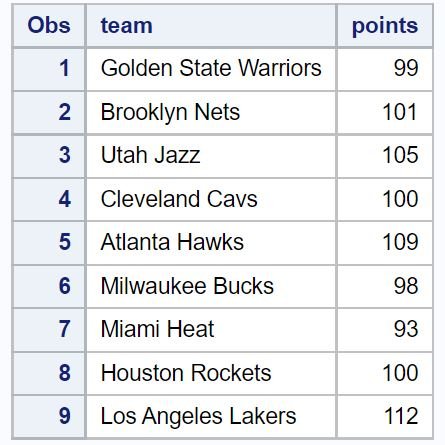Select the Golden State Warriors cell
The width and height of the screenshot is (445, 445).
(211, 69)
